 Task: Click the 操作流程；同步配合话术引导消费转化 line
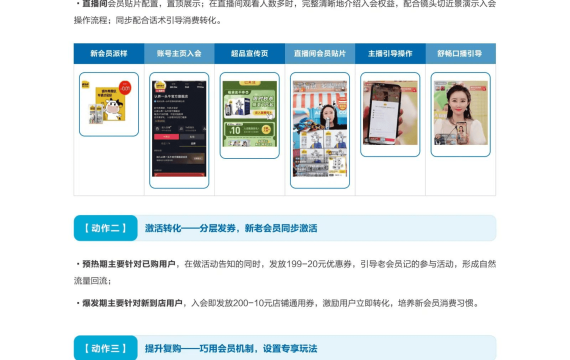(x=148, y=20)
